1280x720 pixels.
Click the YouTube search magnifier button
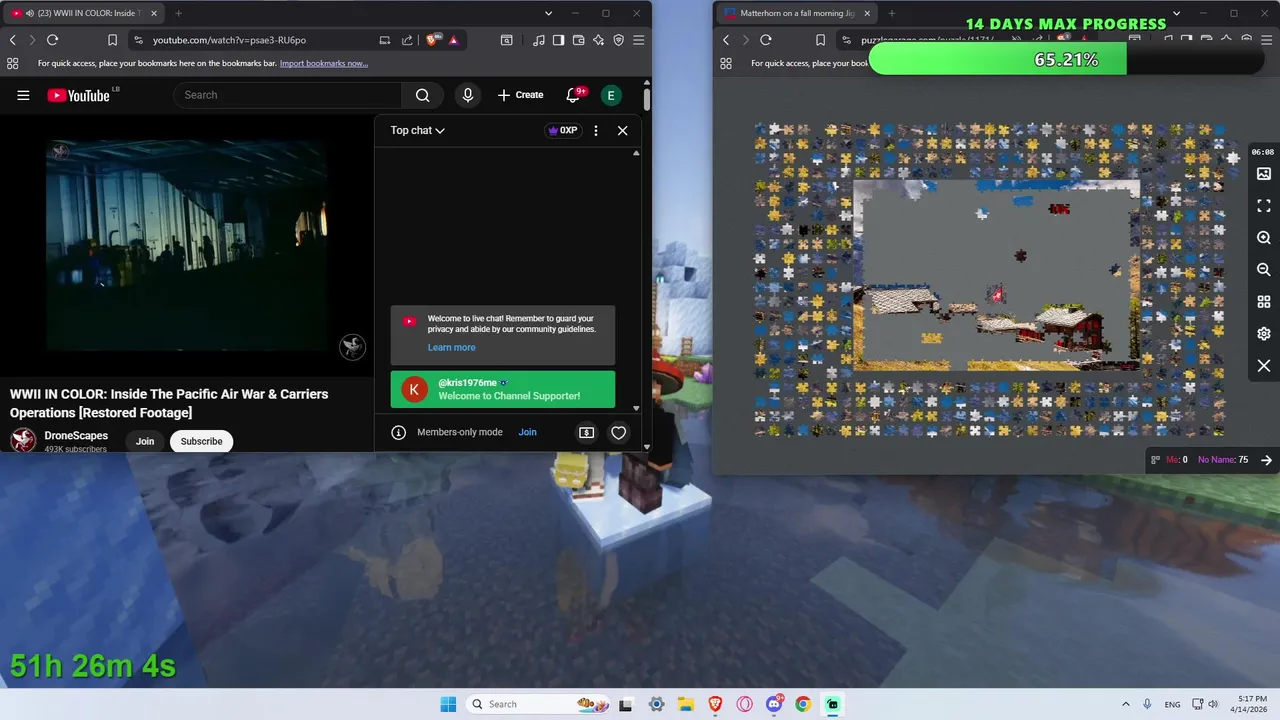(422, 95)
